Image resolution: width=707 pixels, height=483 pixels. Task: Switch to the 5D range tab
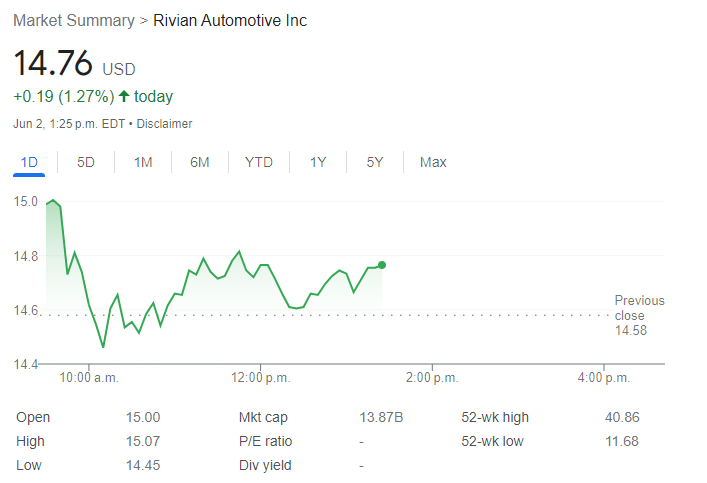point(86,162)
